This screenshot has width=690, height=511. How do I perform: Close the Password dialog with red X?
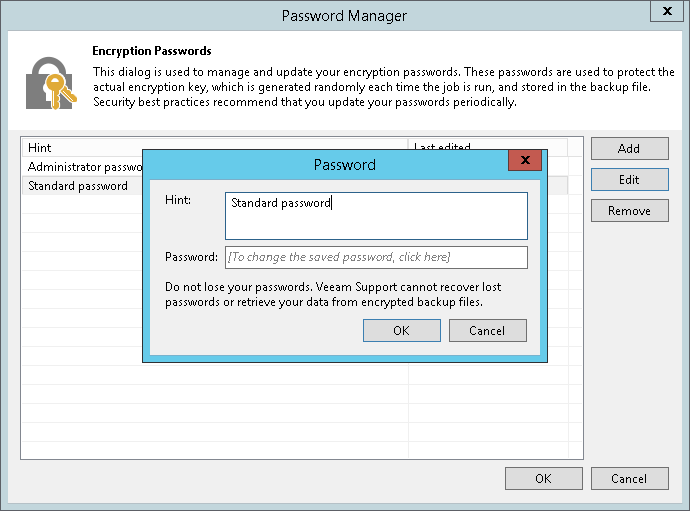tap(525, 162)
